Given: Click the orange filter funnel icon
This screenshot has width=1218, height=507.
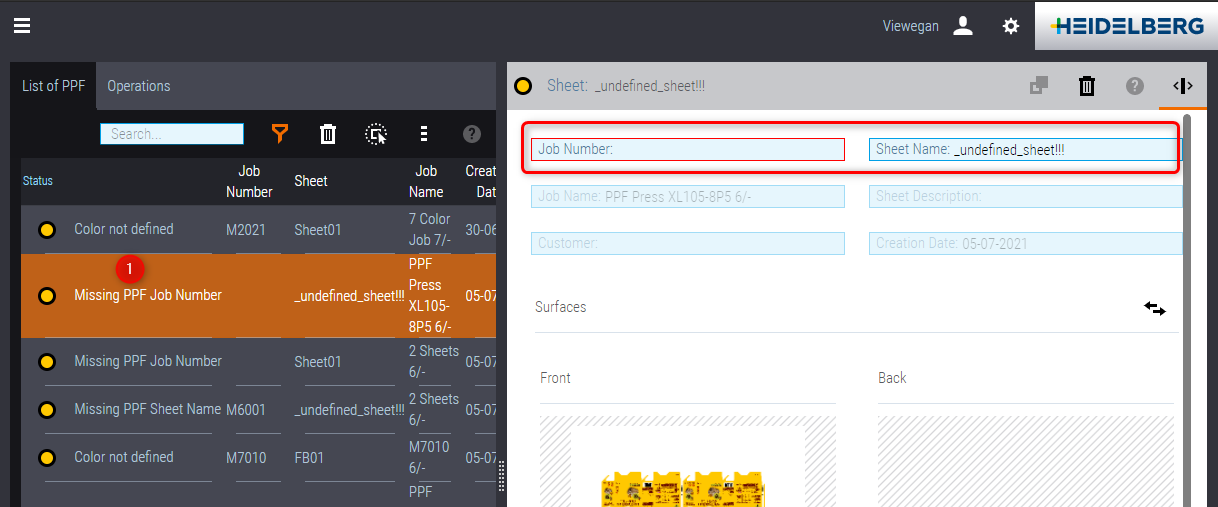Looking at the screenshot, I should click(280, 134).
